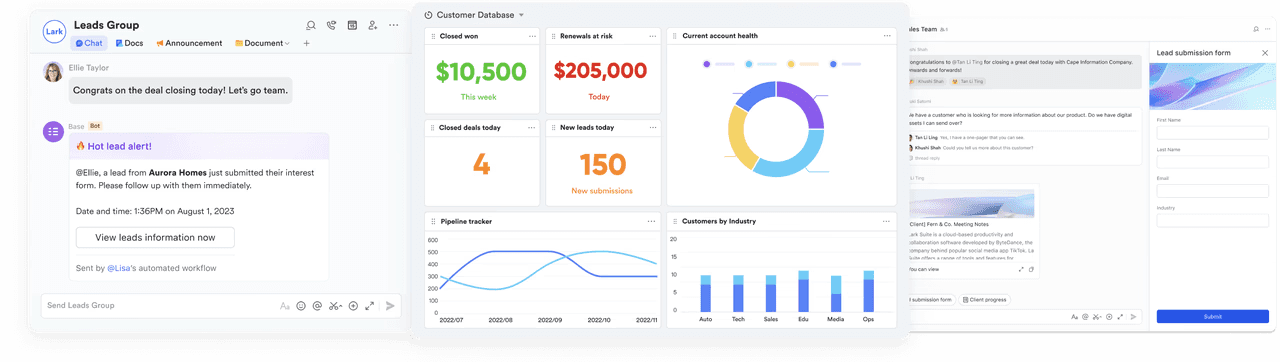The width and height of the screenshot is (1280, 362).
Task: Open the calendar icon in Leads Group header
Action: [352, 25]
